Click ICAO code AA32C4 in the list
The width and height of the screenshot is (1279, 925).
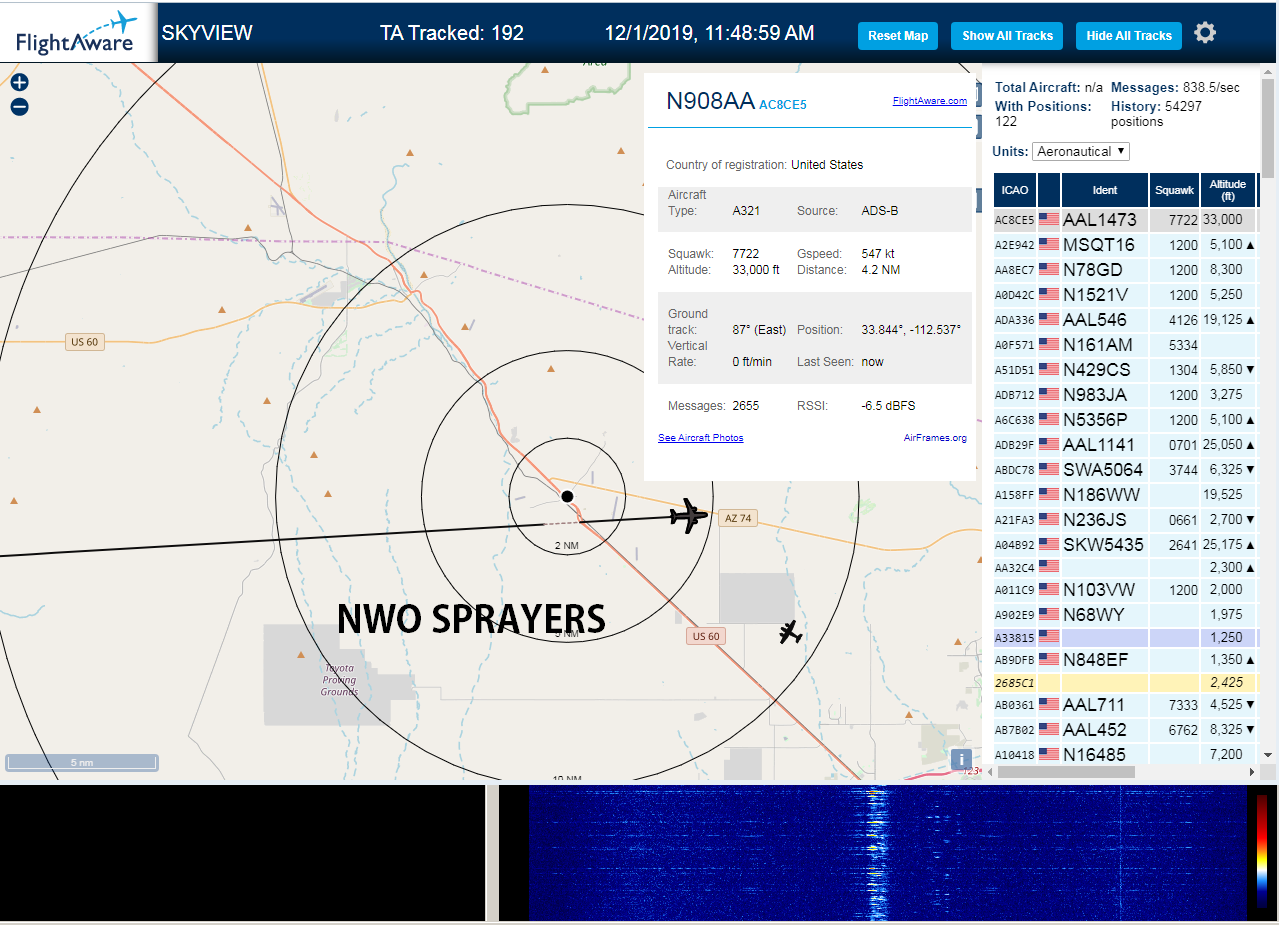[x=1014, y=568]
